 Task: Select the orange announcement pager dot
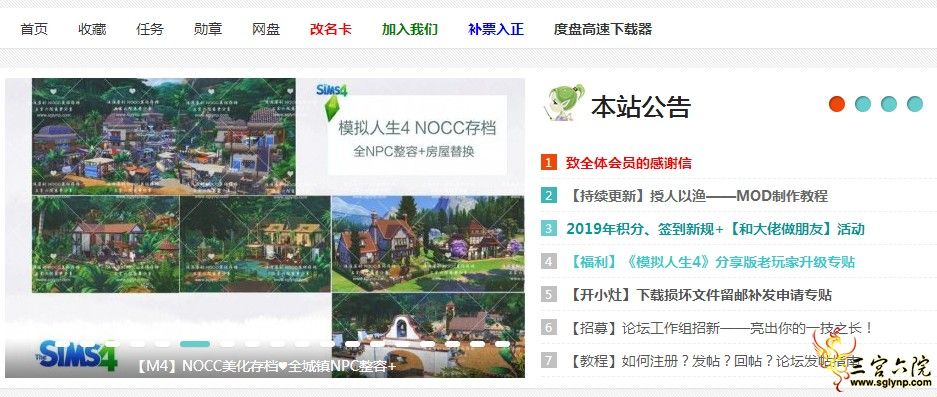pyautogui.click(x=837, y=104)
